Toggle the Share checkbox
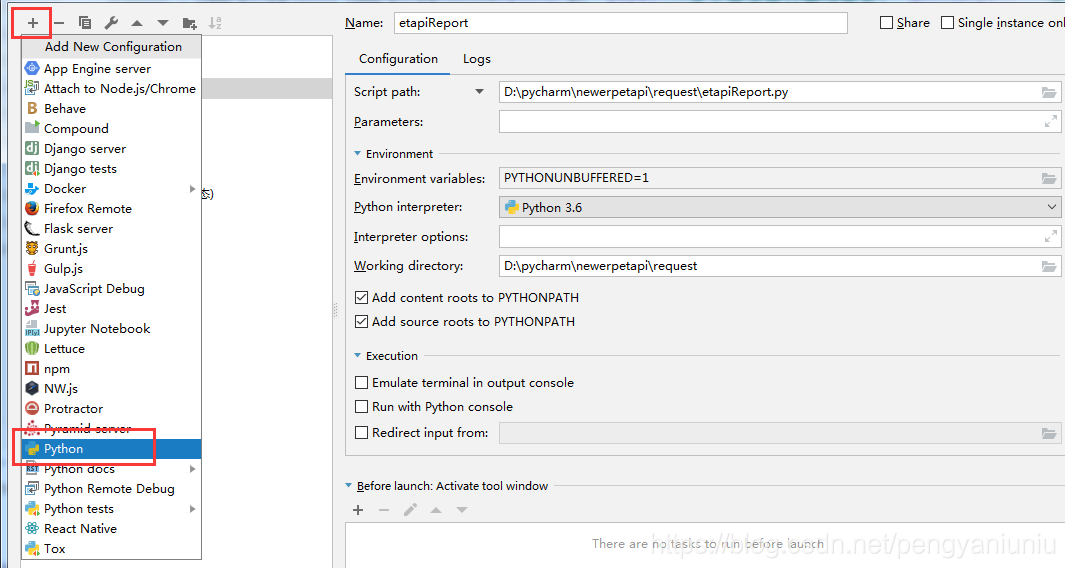The height and width of the screenshot is (568, 1065). pyautogui.click(x=886, y=22)
